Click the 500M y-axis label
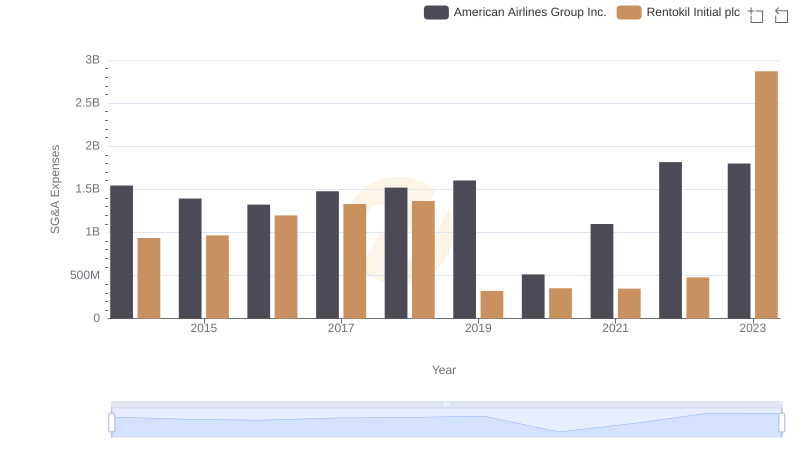Image resolution: width=800 pixels, height=461 pixels. (85, 275)
